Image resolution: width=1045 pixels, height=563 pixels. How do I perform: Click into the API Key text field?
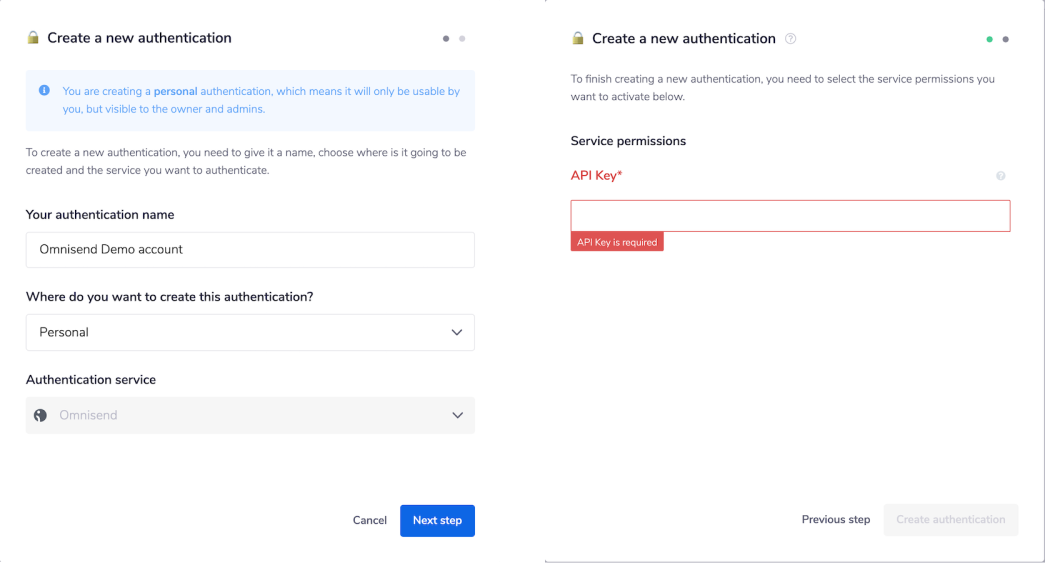pos(790,216)
